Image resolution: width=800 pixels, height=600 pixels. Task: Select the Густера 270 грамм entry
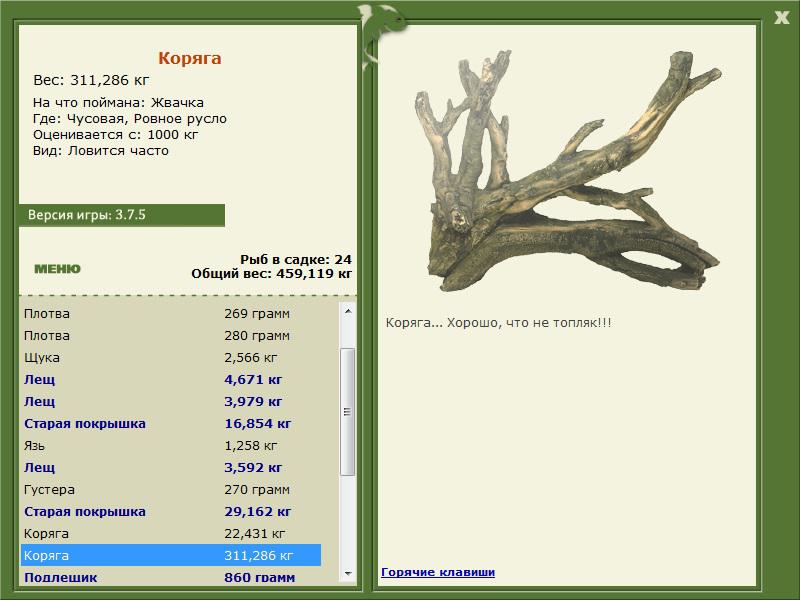(171, 489)
